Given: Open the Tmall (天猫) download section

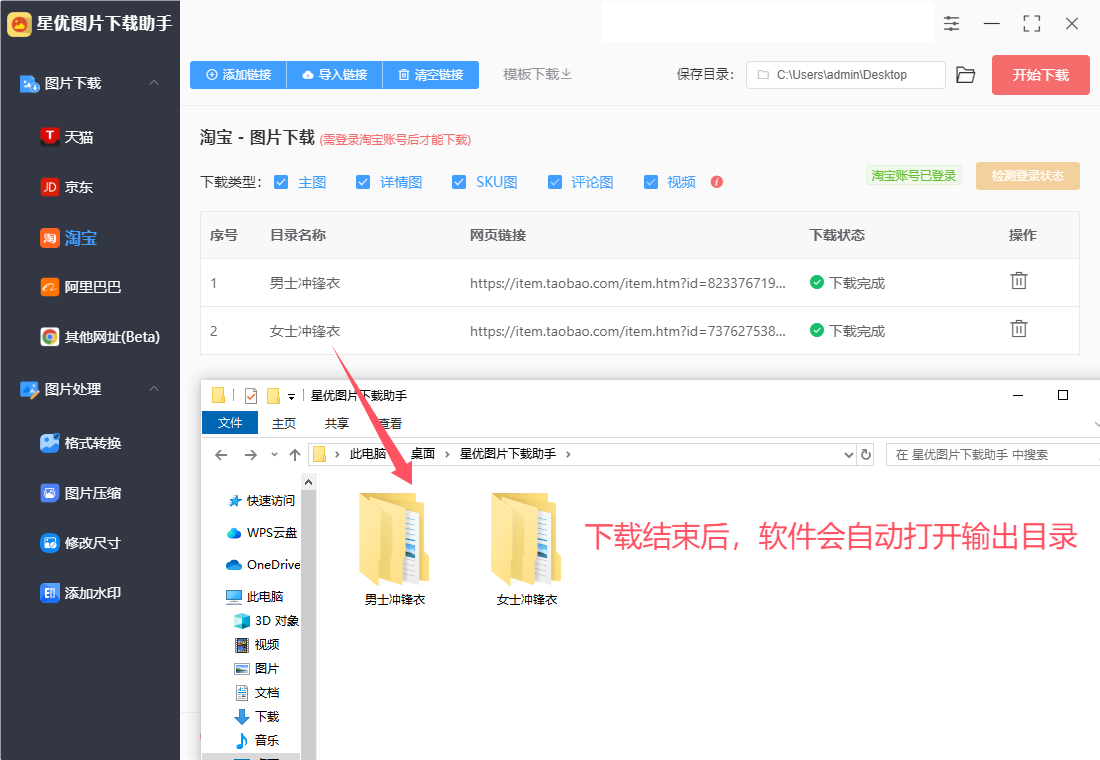Looking at the screenshot, I should (x=67, y=137).
